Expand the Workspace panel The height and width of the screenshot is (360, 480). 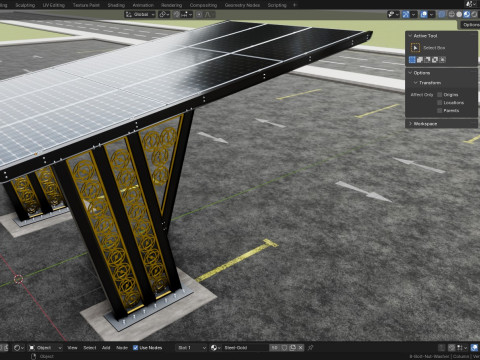pyautogui.click(x=410, y=124)
